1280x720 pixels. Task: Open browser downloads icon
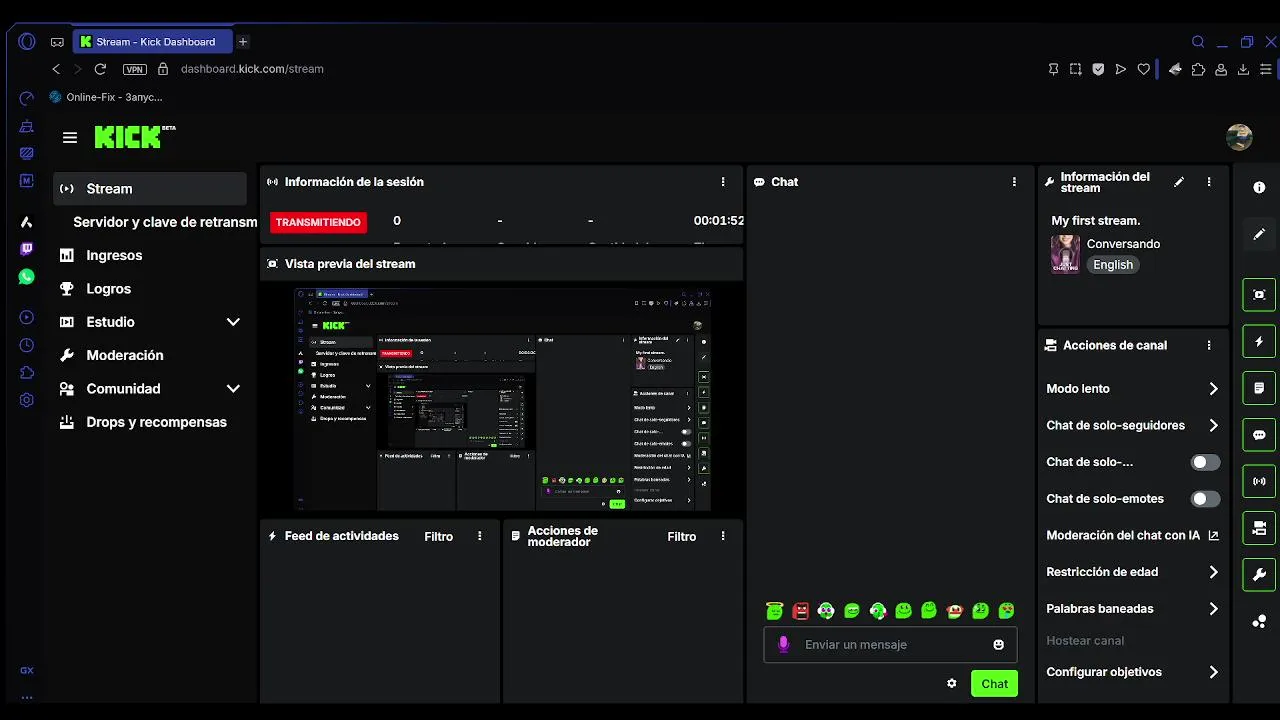1243,69
